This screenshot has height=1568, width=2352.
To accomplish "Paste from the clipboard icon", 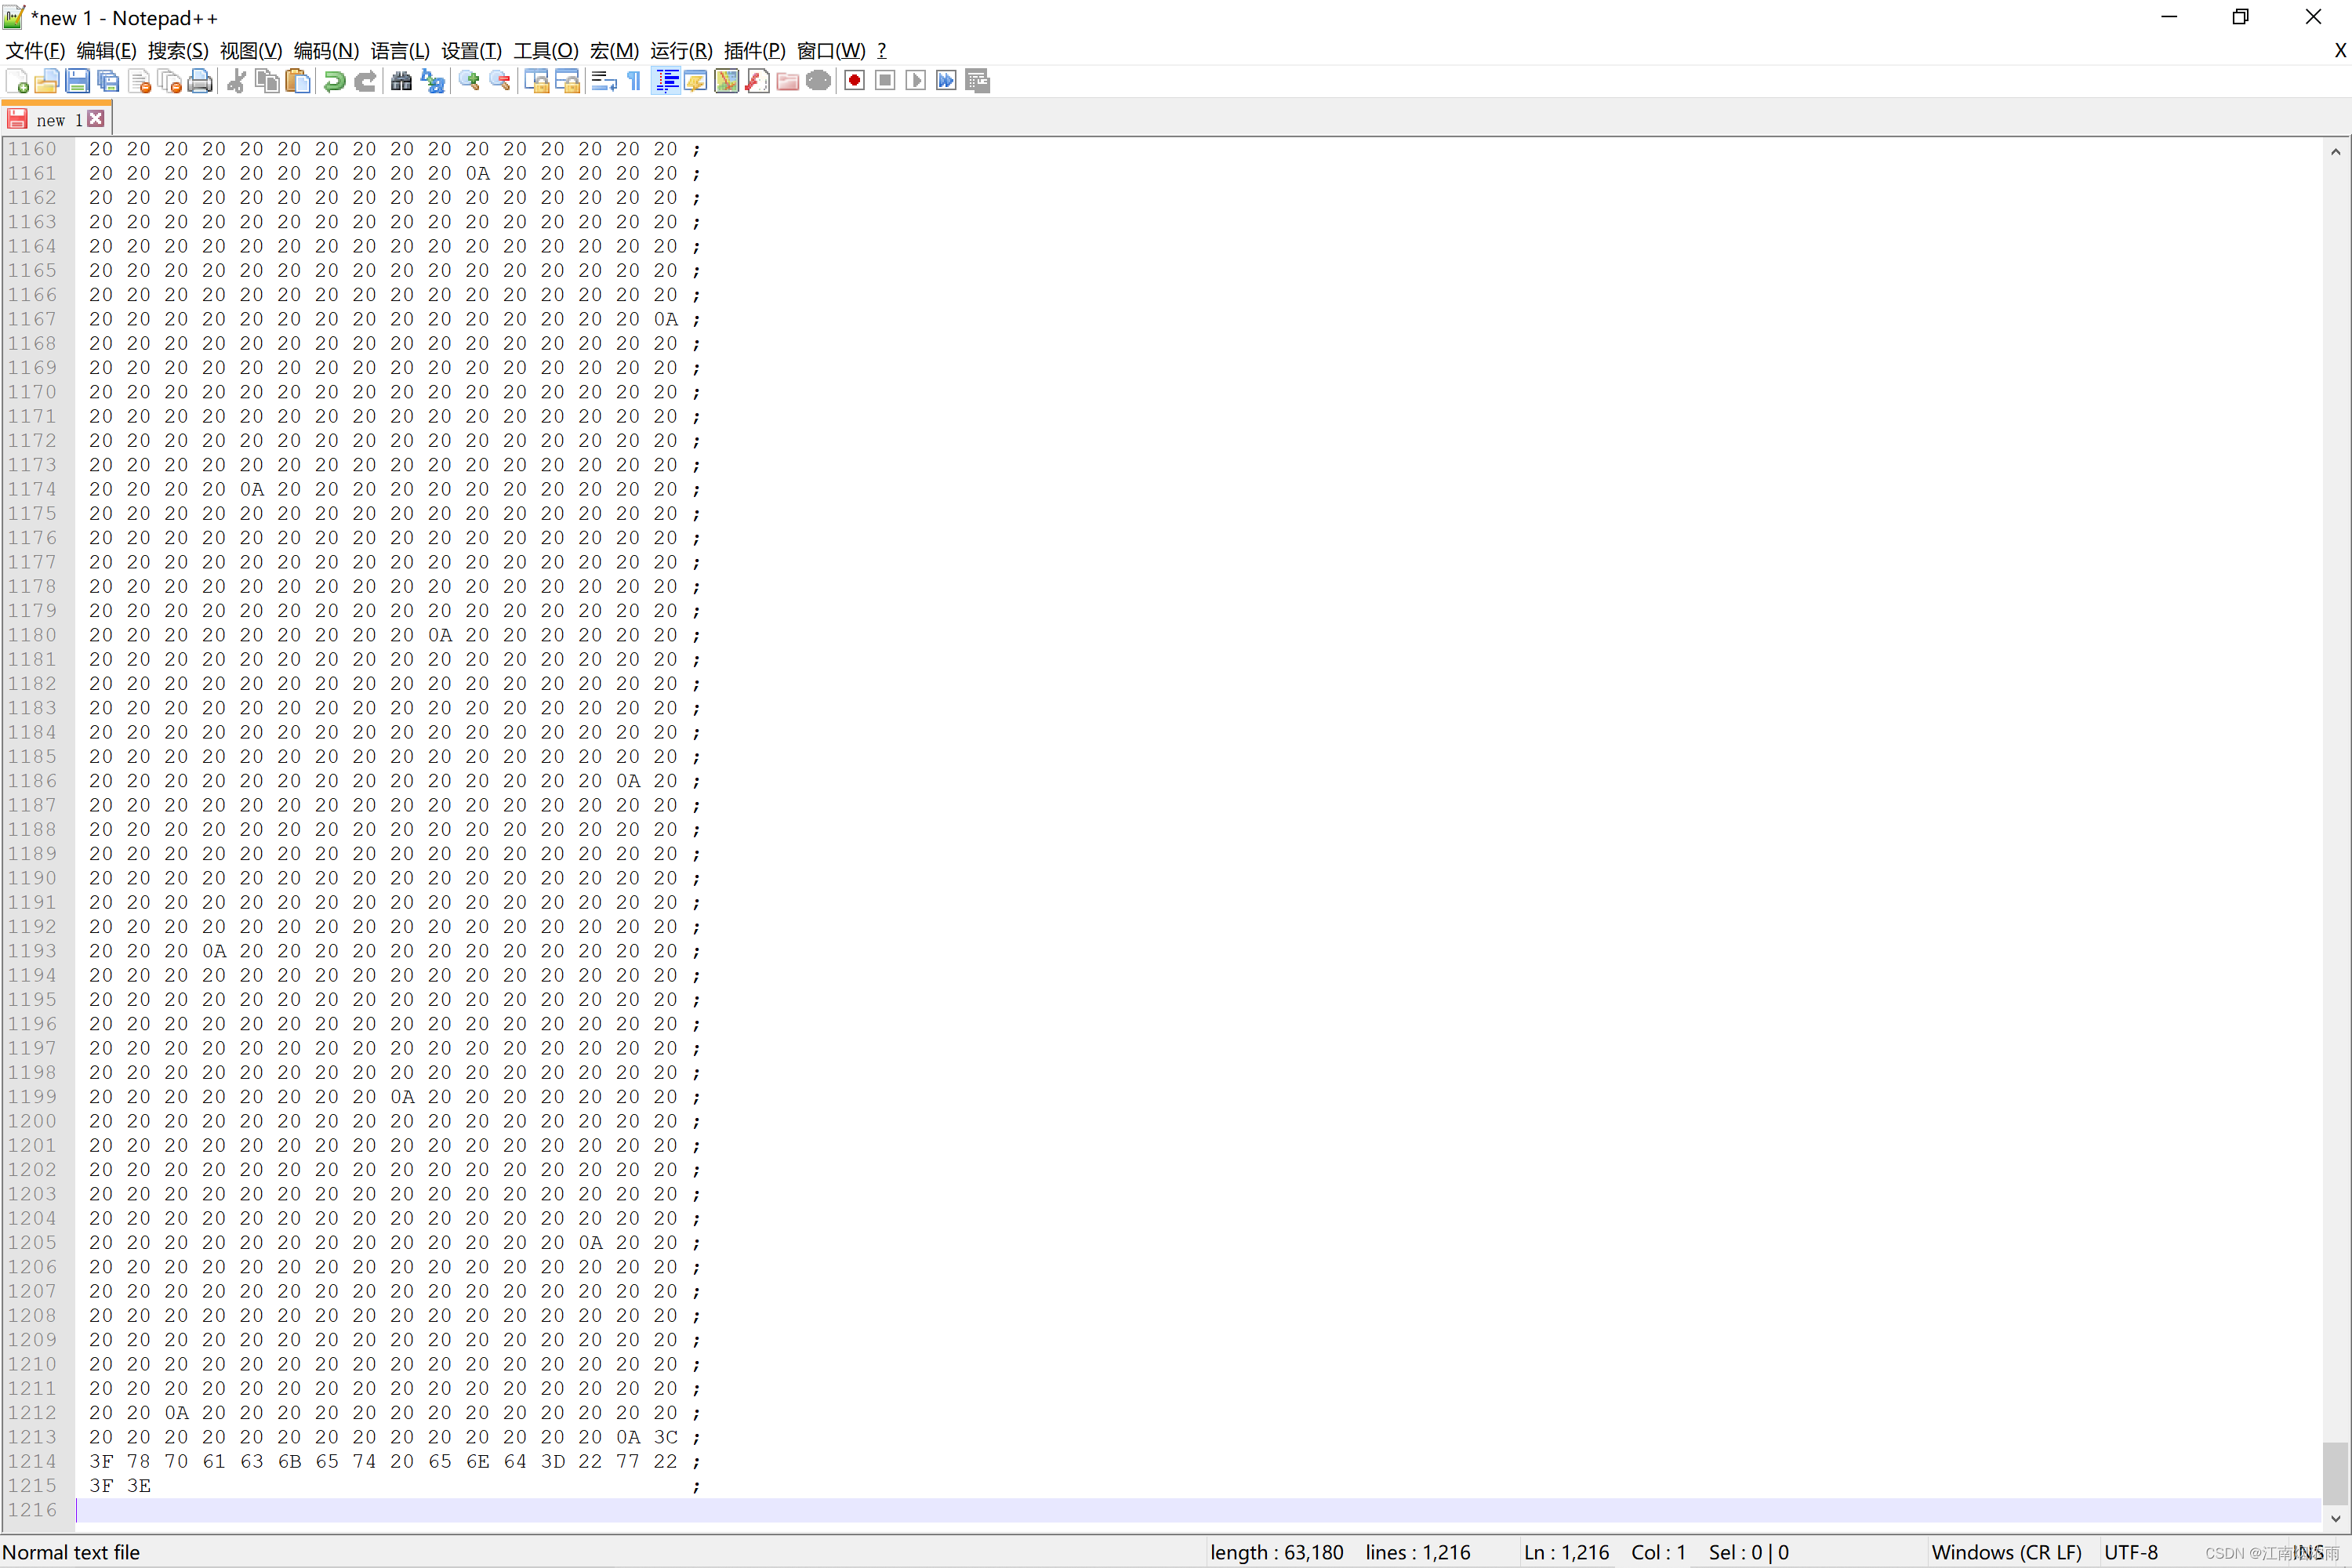I will (298, 81).
